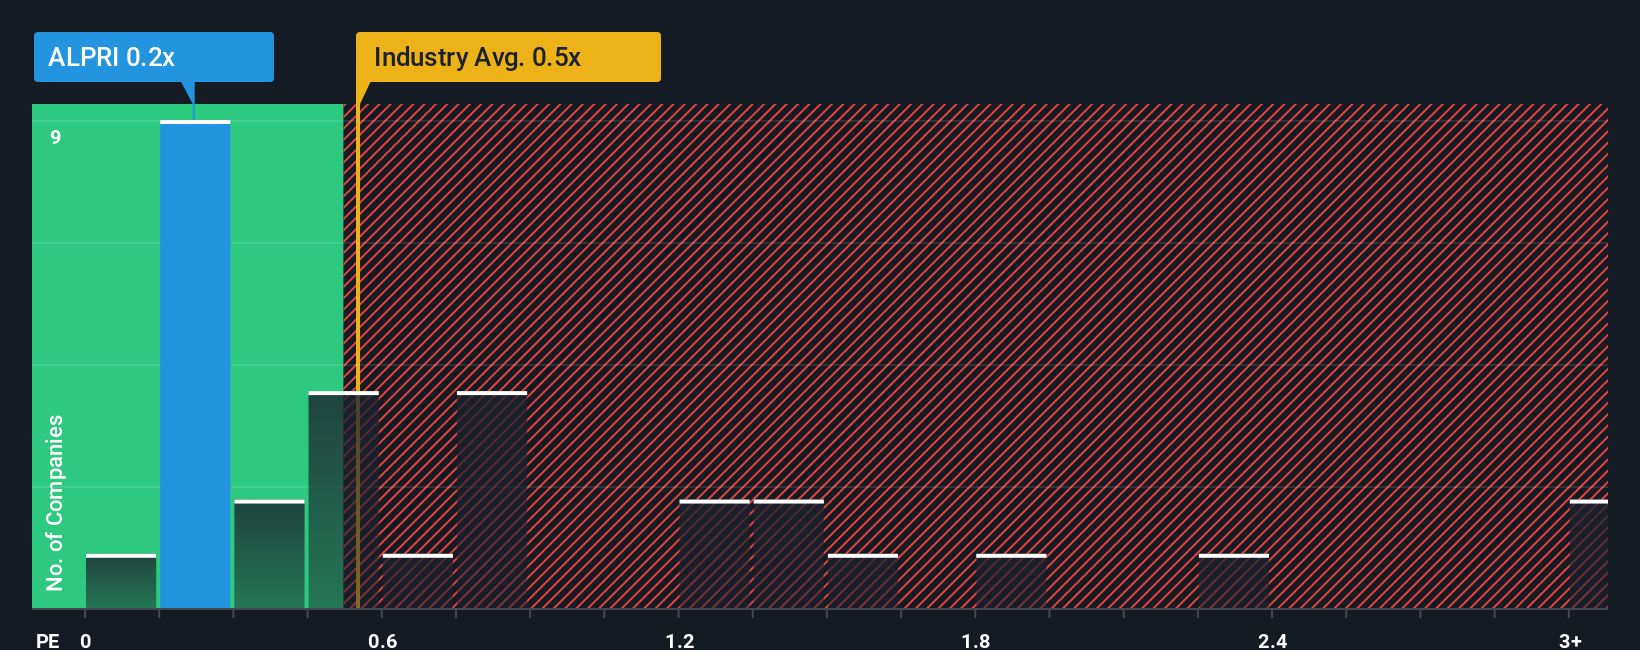Click the short bar near PE 1.6

pos(863,581)
